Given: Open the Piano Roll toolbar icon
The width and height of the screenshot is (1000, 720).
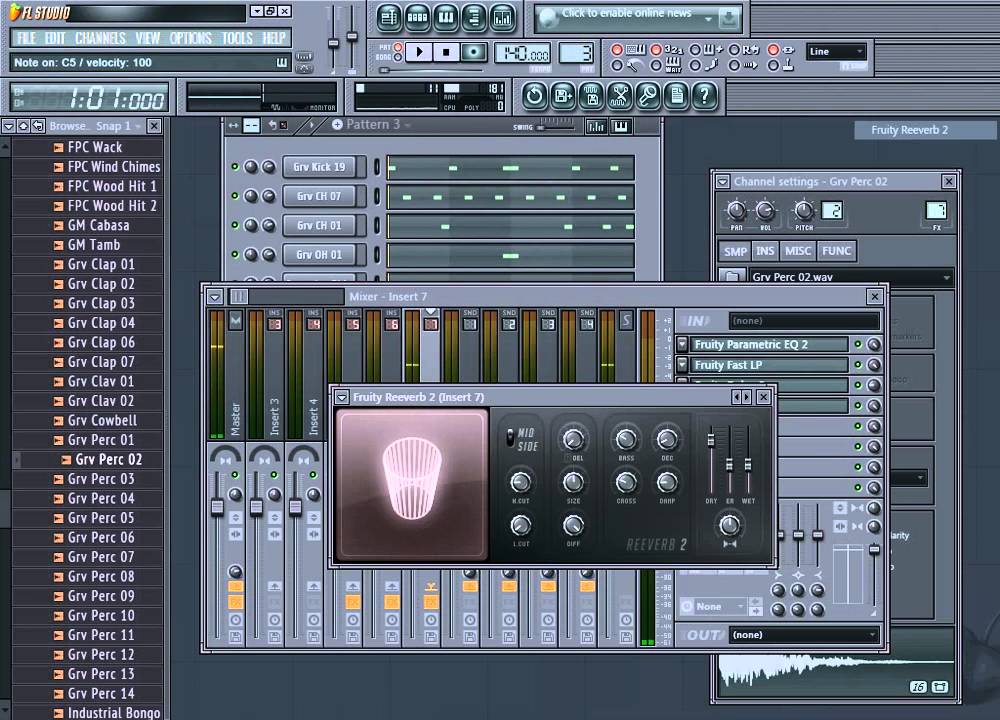Looking at the screenshot, I should point(445,17).
